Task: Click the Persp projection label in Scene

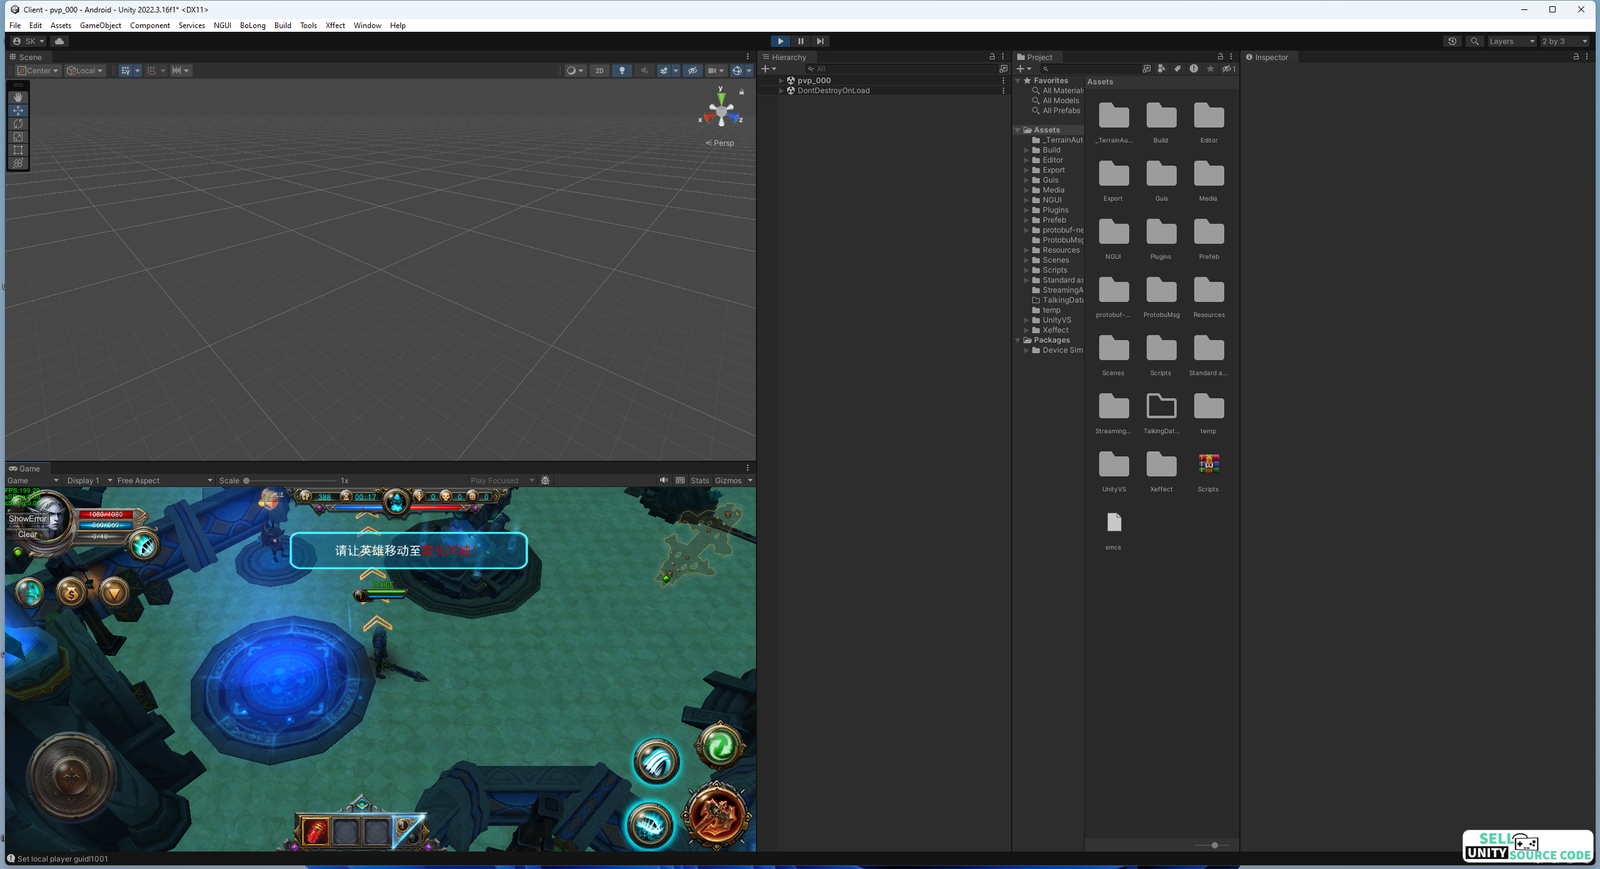Action: coord(720,143)
